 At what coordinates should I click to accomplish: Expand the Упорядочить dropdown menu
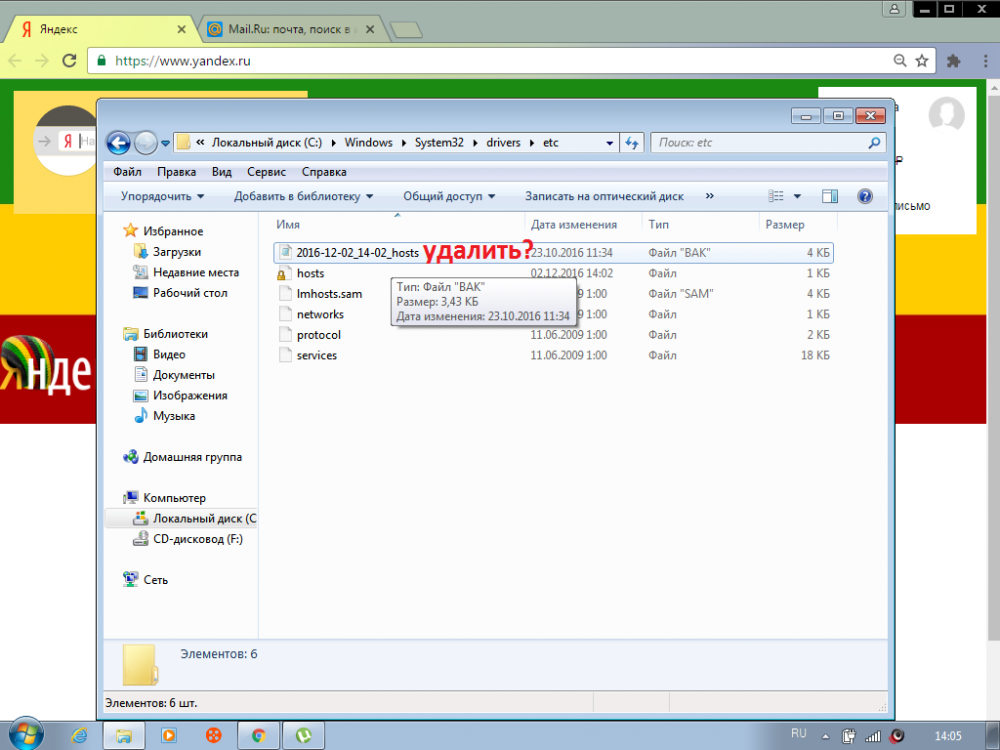tap(162, 197)
